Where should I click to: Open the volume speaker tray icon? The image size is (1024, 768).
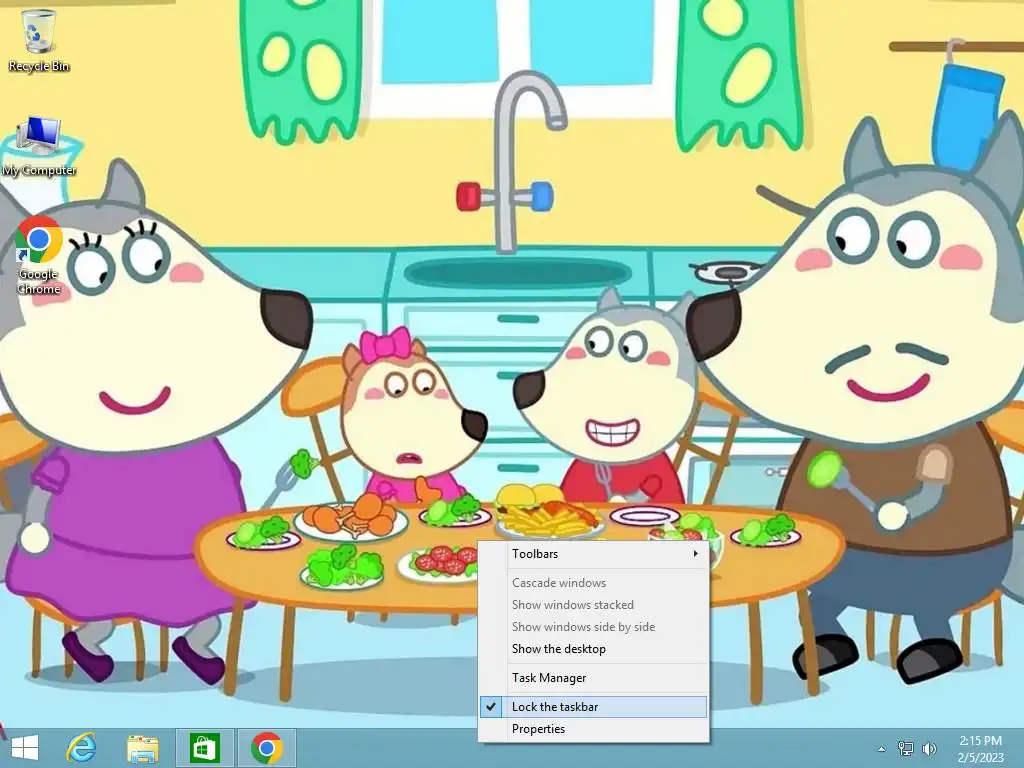pyautogui.click(x=929, y=748)
